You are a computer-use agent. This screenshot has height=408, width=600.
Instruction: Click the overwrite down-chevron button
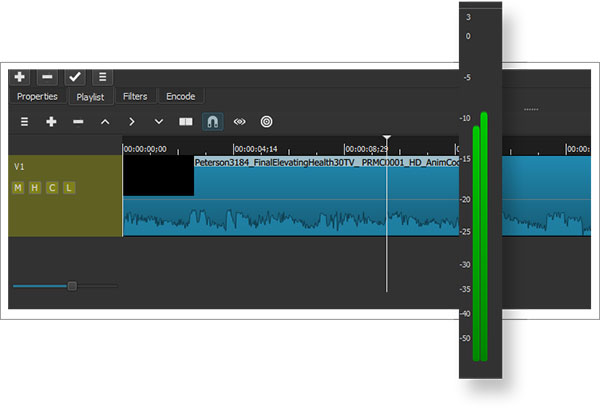click(159, 122)
